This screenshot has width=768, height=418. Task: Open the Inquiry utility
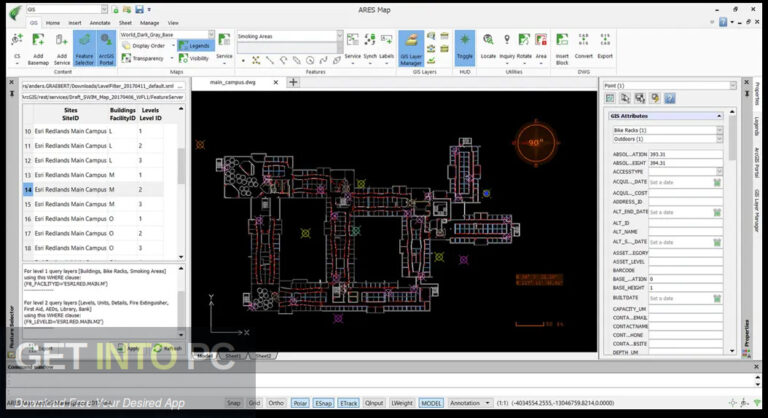pos(507,47)
